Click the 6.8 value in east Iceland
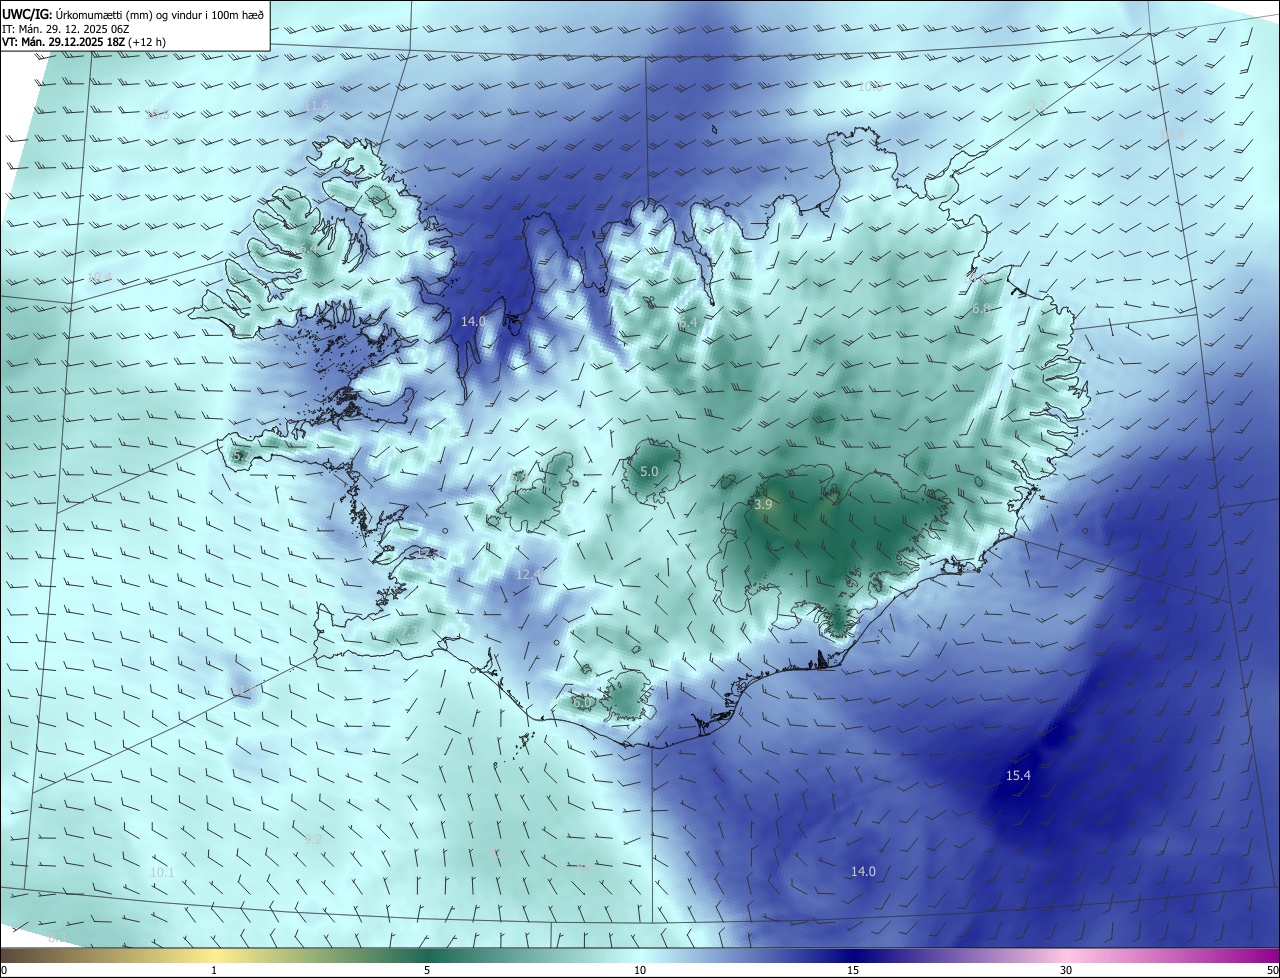Image resolution: width=1280 pixels, height=978 pixels. pyautogui.click(x=981, y=309)
